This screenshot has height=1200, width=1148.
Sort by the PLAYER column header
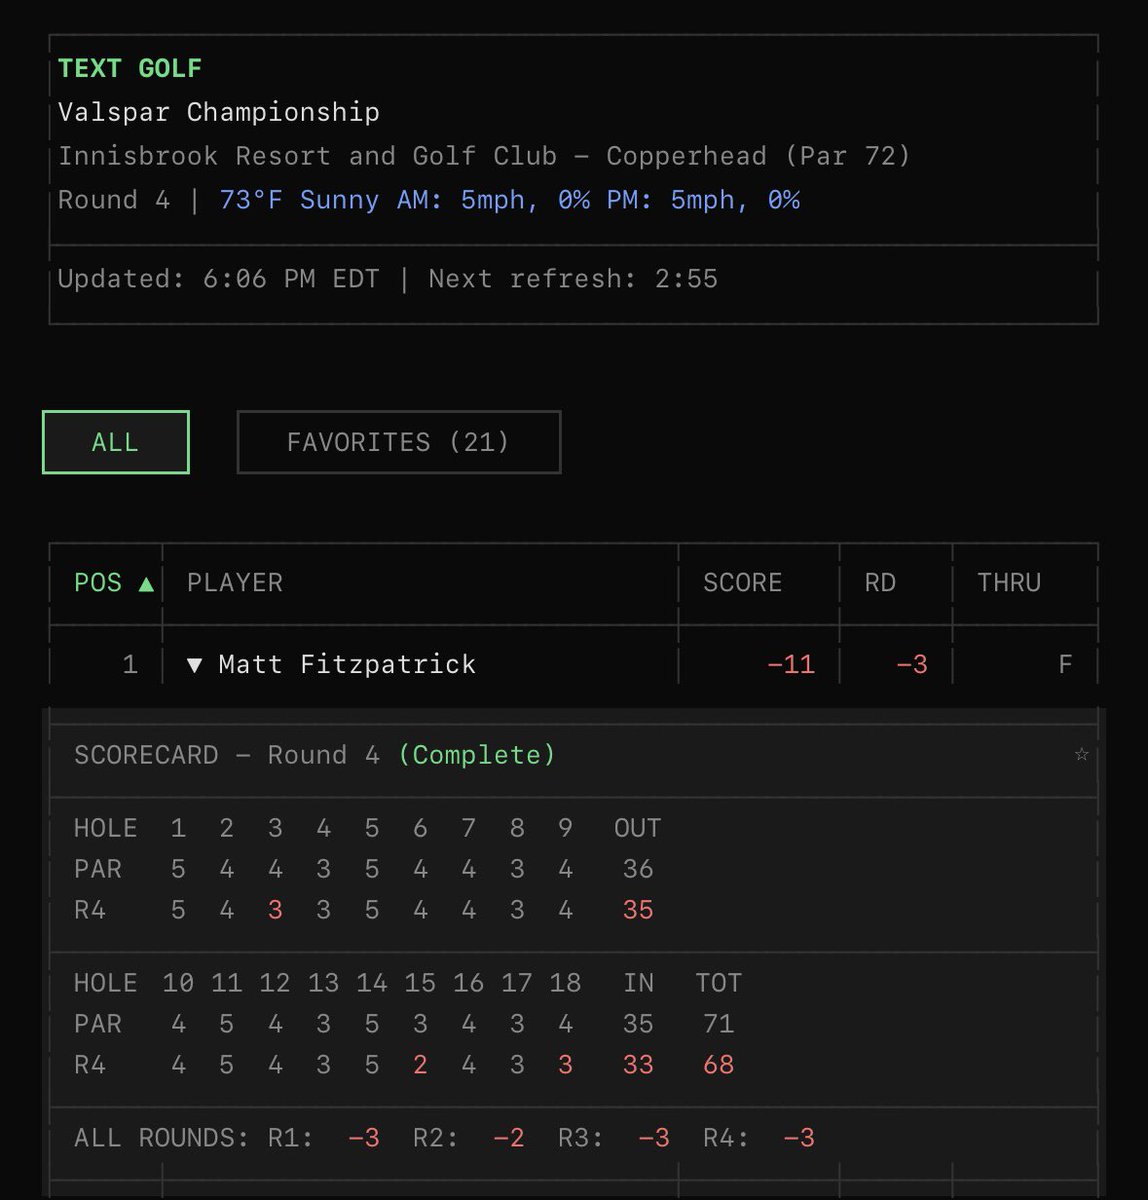pos(235,583)
